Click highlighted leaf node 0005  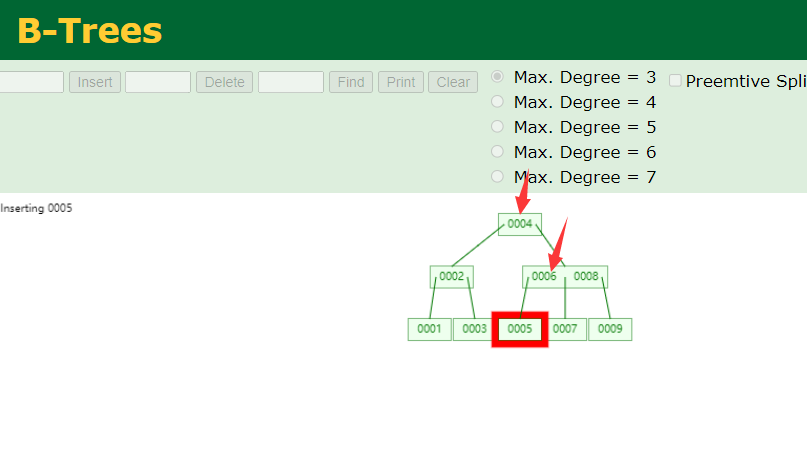pyautogui.click(x=520, y=329)
